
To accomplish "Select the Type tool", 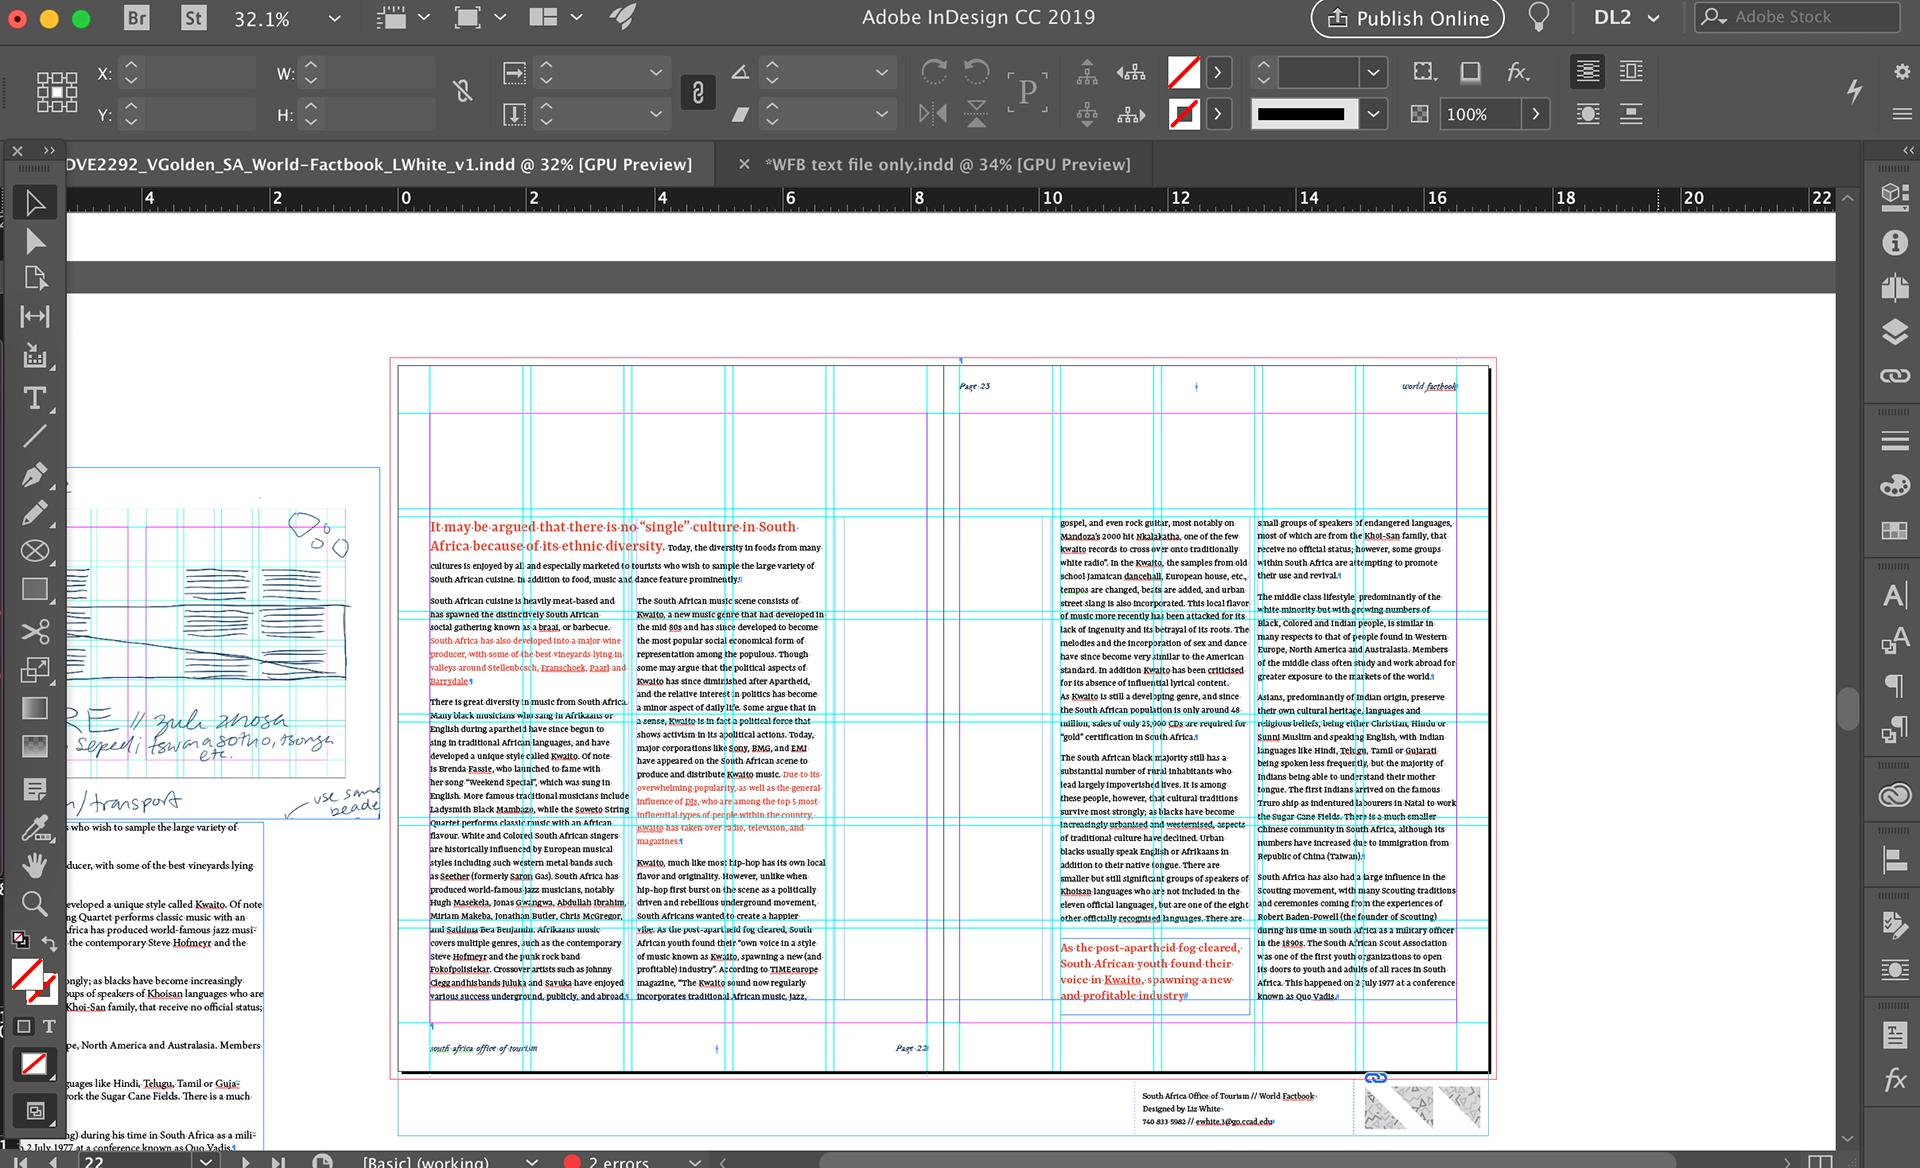I will point(34,397).
